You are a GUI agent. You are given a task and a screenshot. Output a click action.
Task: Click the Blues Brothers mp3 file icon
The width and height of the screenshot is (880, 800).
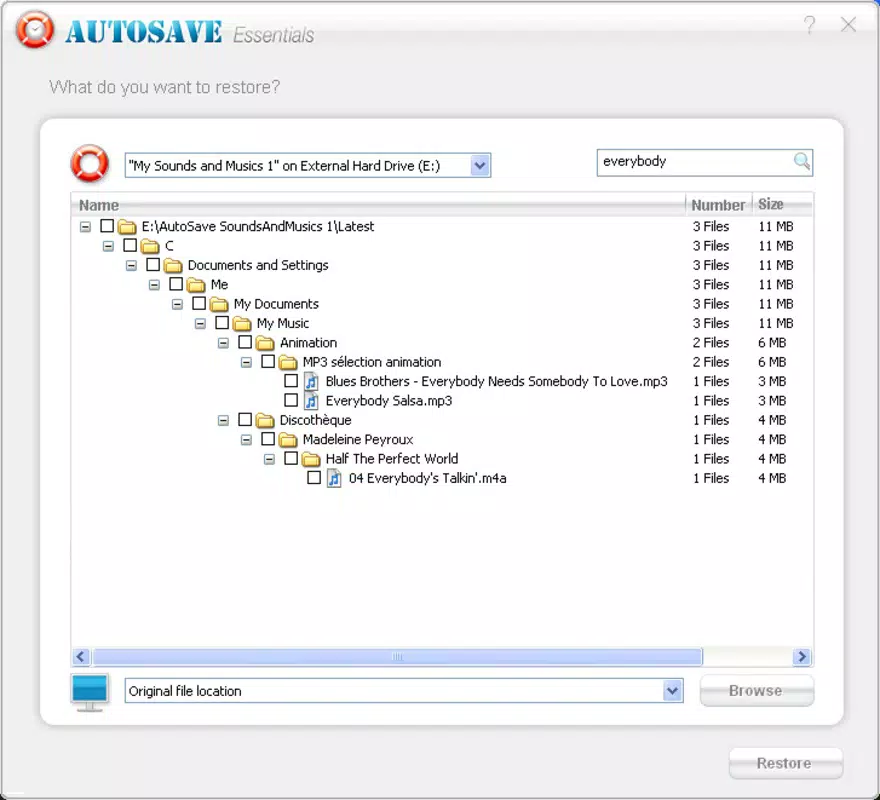click(311, 382)
